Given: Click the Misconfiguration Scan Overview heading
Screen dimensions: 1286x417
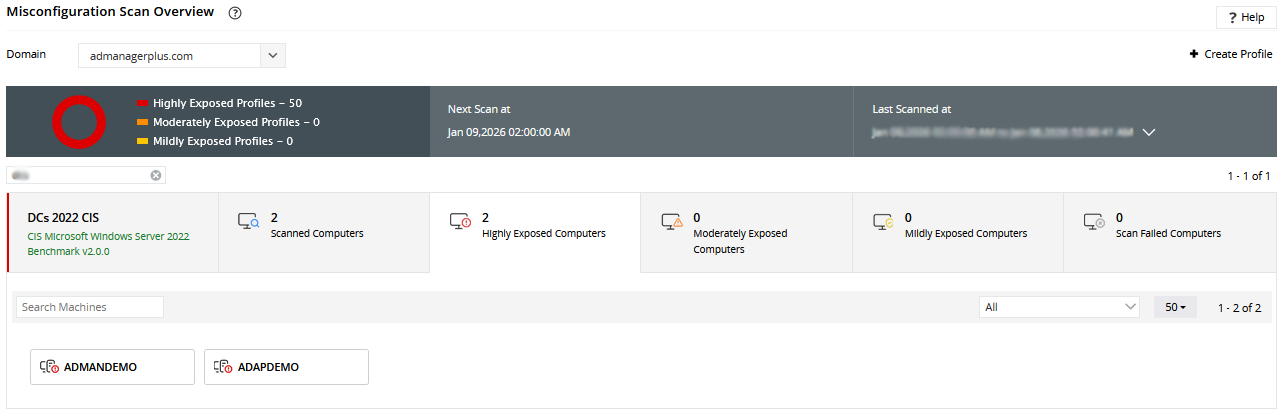Looking at the screenshot, I should click(110, 12).
